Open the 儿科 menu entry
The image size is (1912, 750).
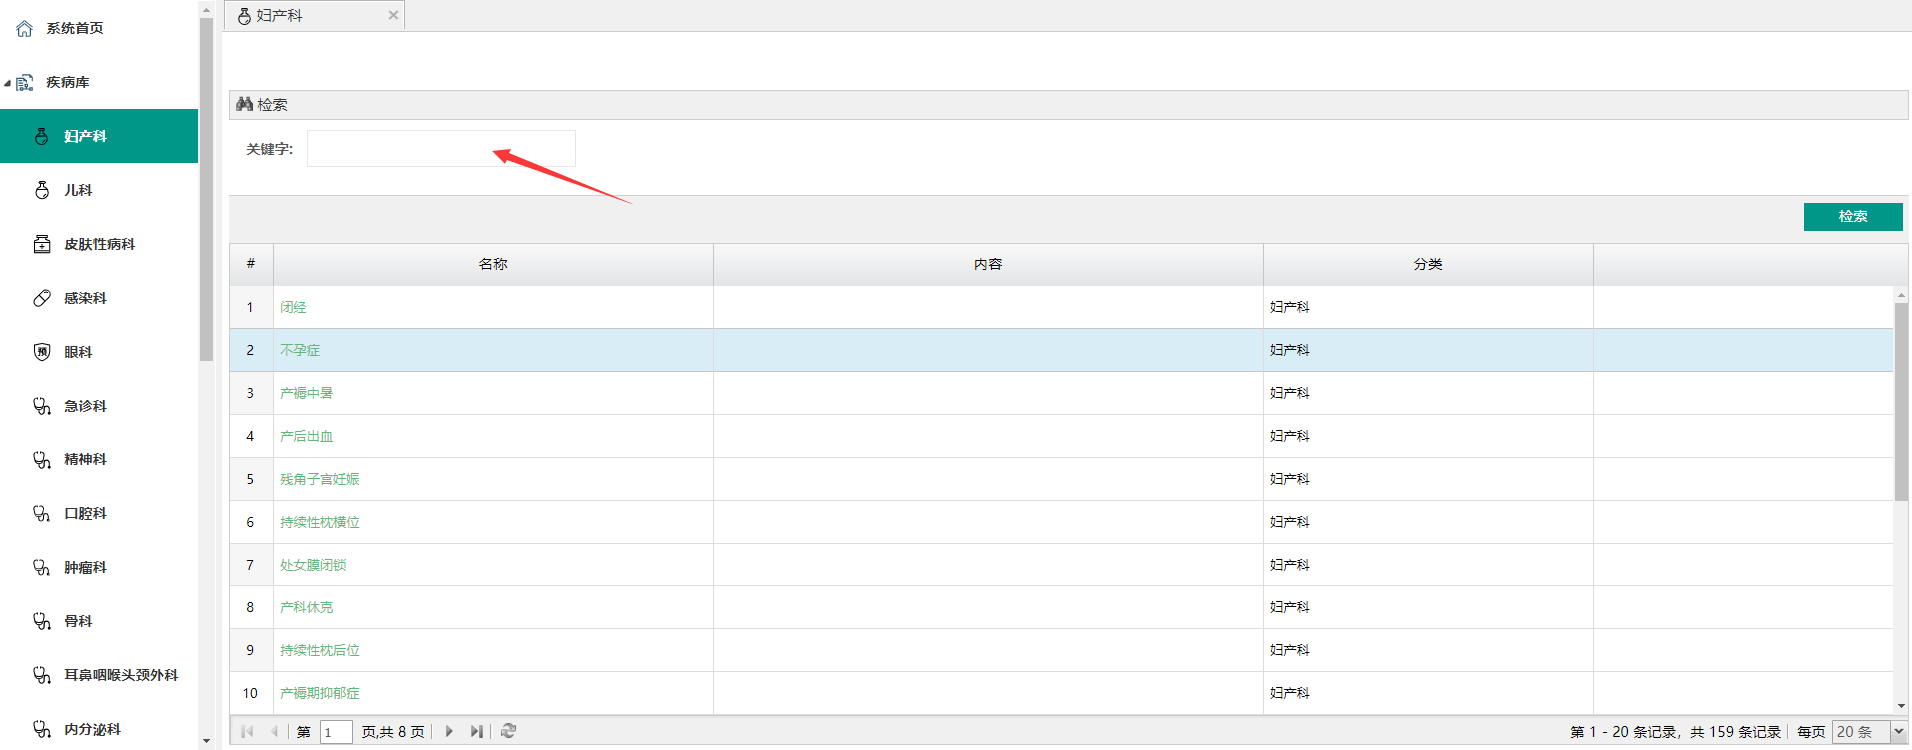78,190
